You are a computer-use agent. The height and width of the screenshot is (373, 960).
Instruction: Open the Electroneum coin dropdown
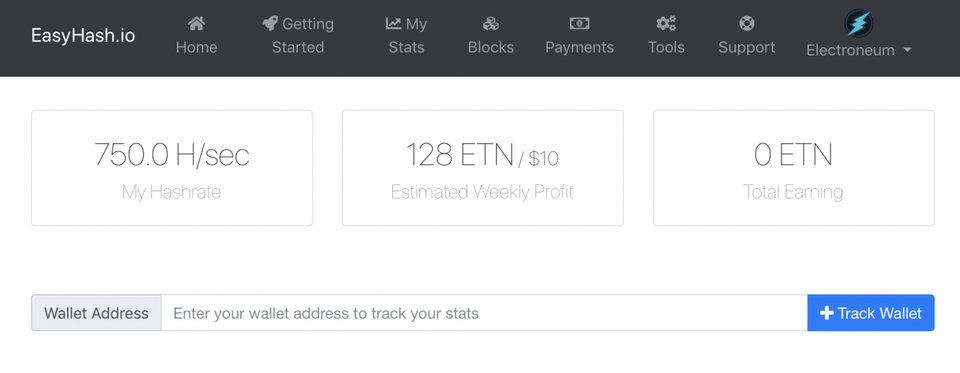pos(859,34)
